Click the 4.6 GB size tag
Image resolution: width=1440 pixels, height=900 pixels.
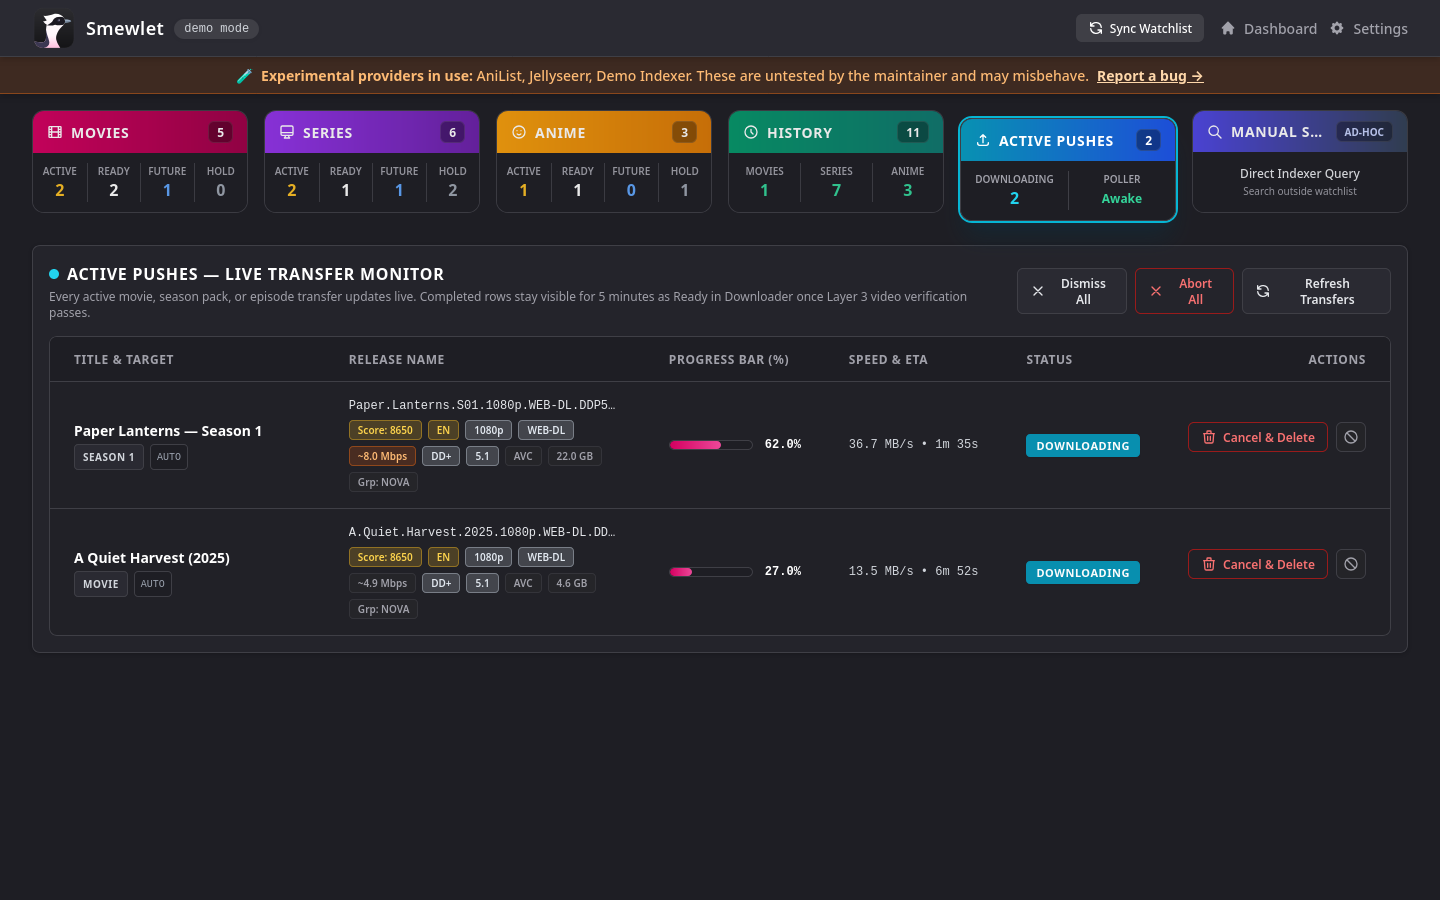(572, 583)
